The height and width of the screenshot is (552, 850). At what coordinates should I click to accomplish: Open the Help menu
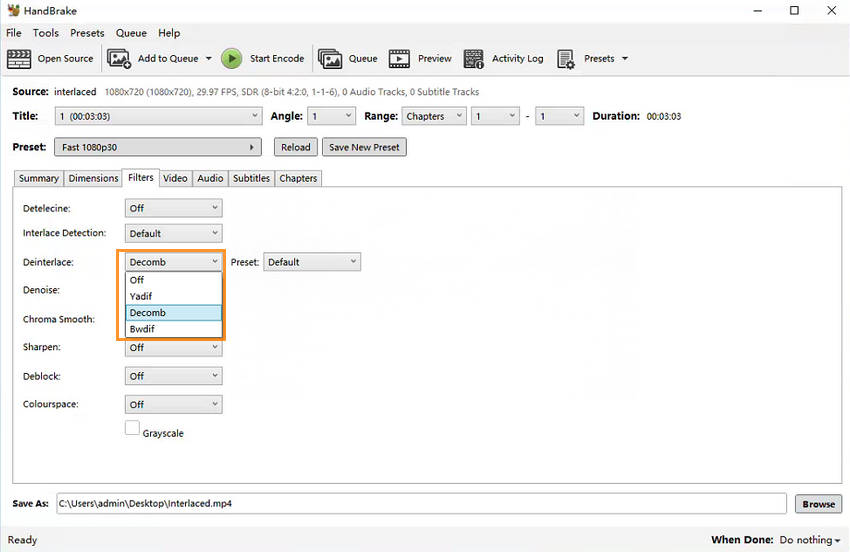(169, 33)
